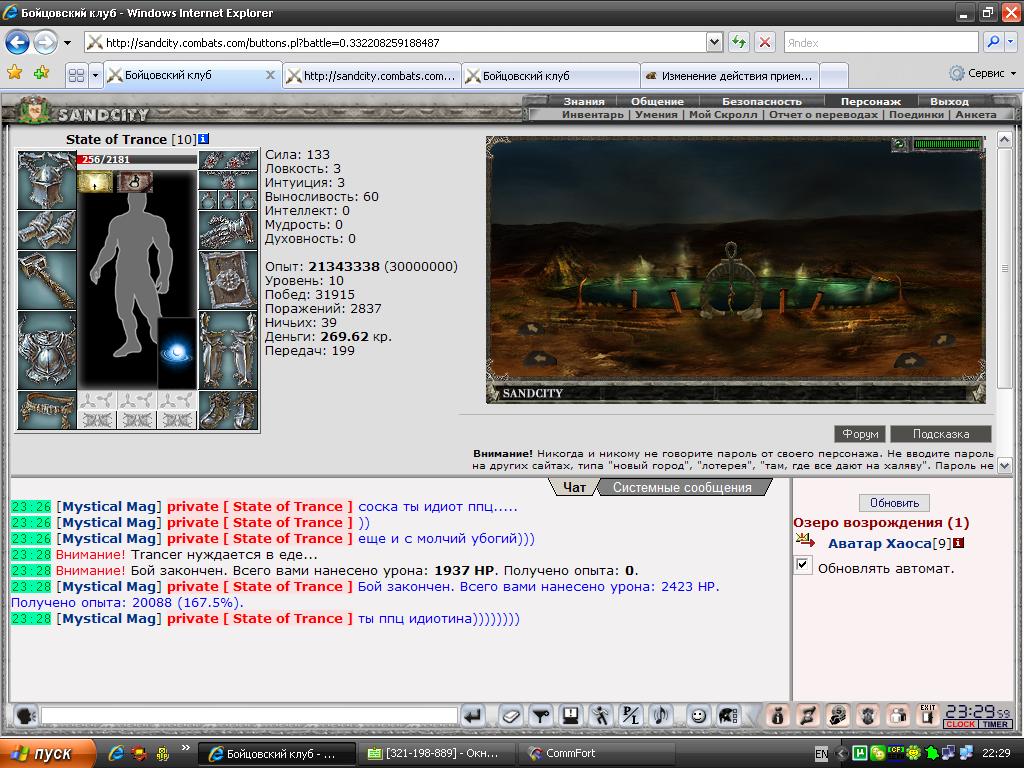Viewport: 1024px width, 768px height.
Task: Click the blue info icon next to State of Trance
Action: tap(203, 139)
